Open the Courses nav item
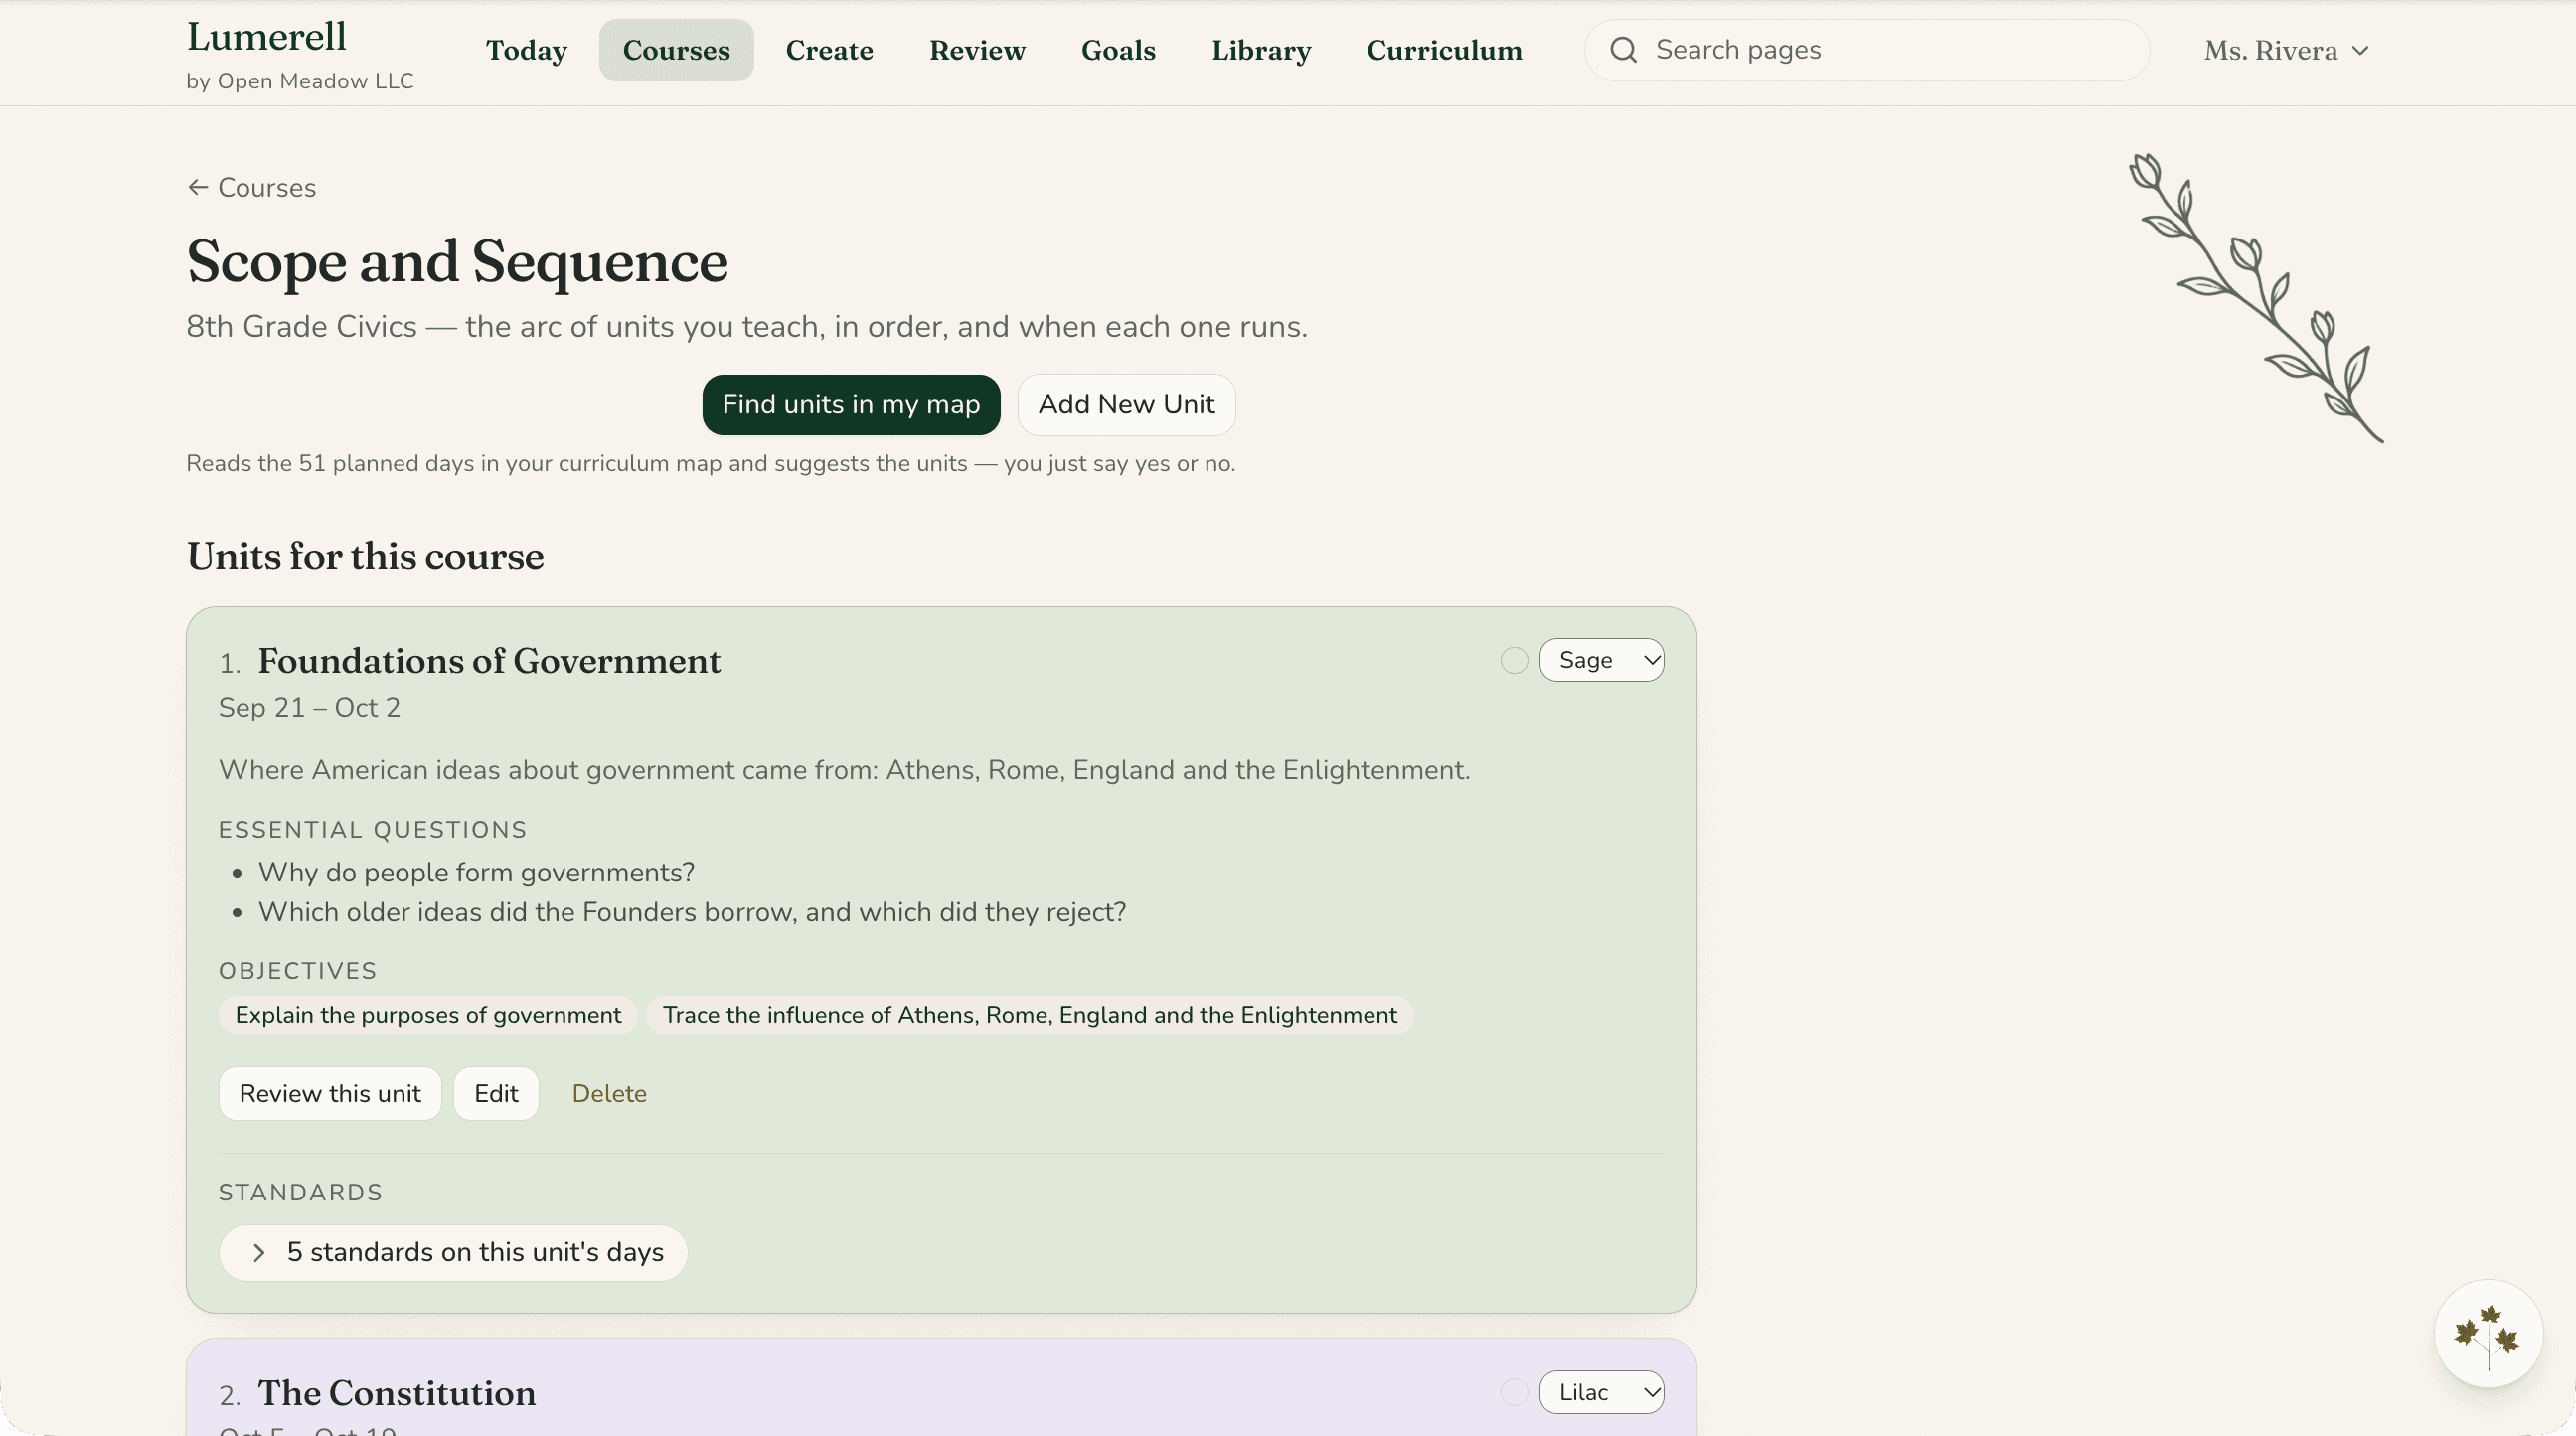2576x1436 pixels. tap(676, 51)
